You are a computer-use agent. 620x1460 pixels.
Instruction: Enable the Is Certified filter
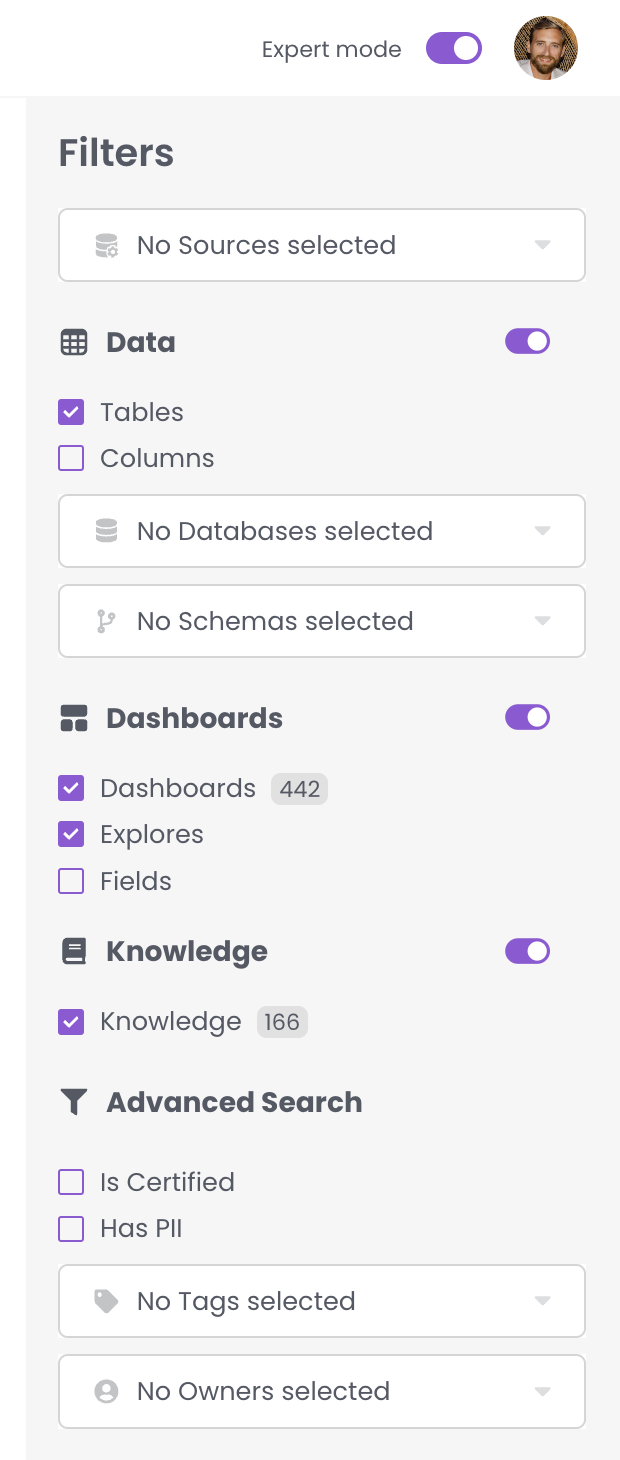(x=71, y=1182)
